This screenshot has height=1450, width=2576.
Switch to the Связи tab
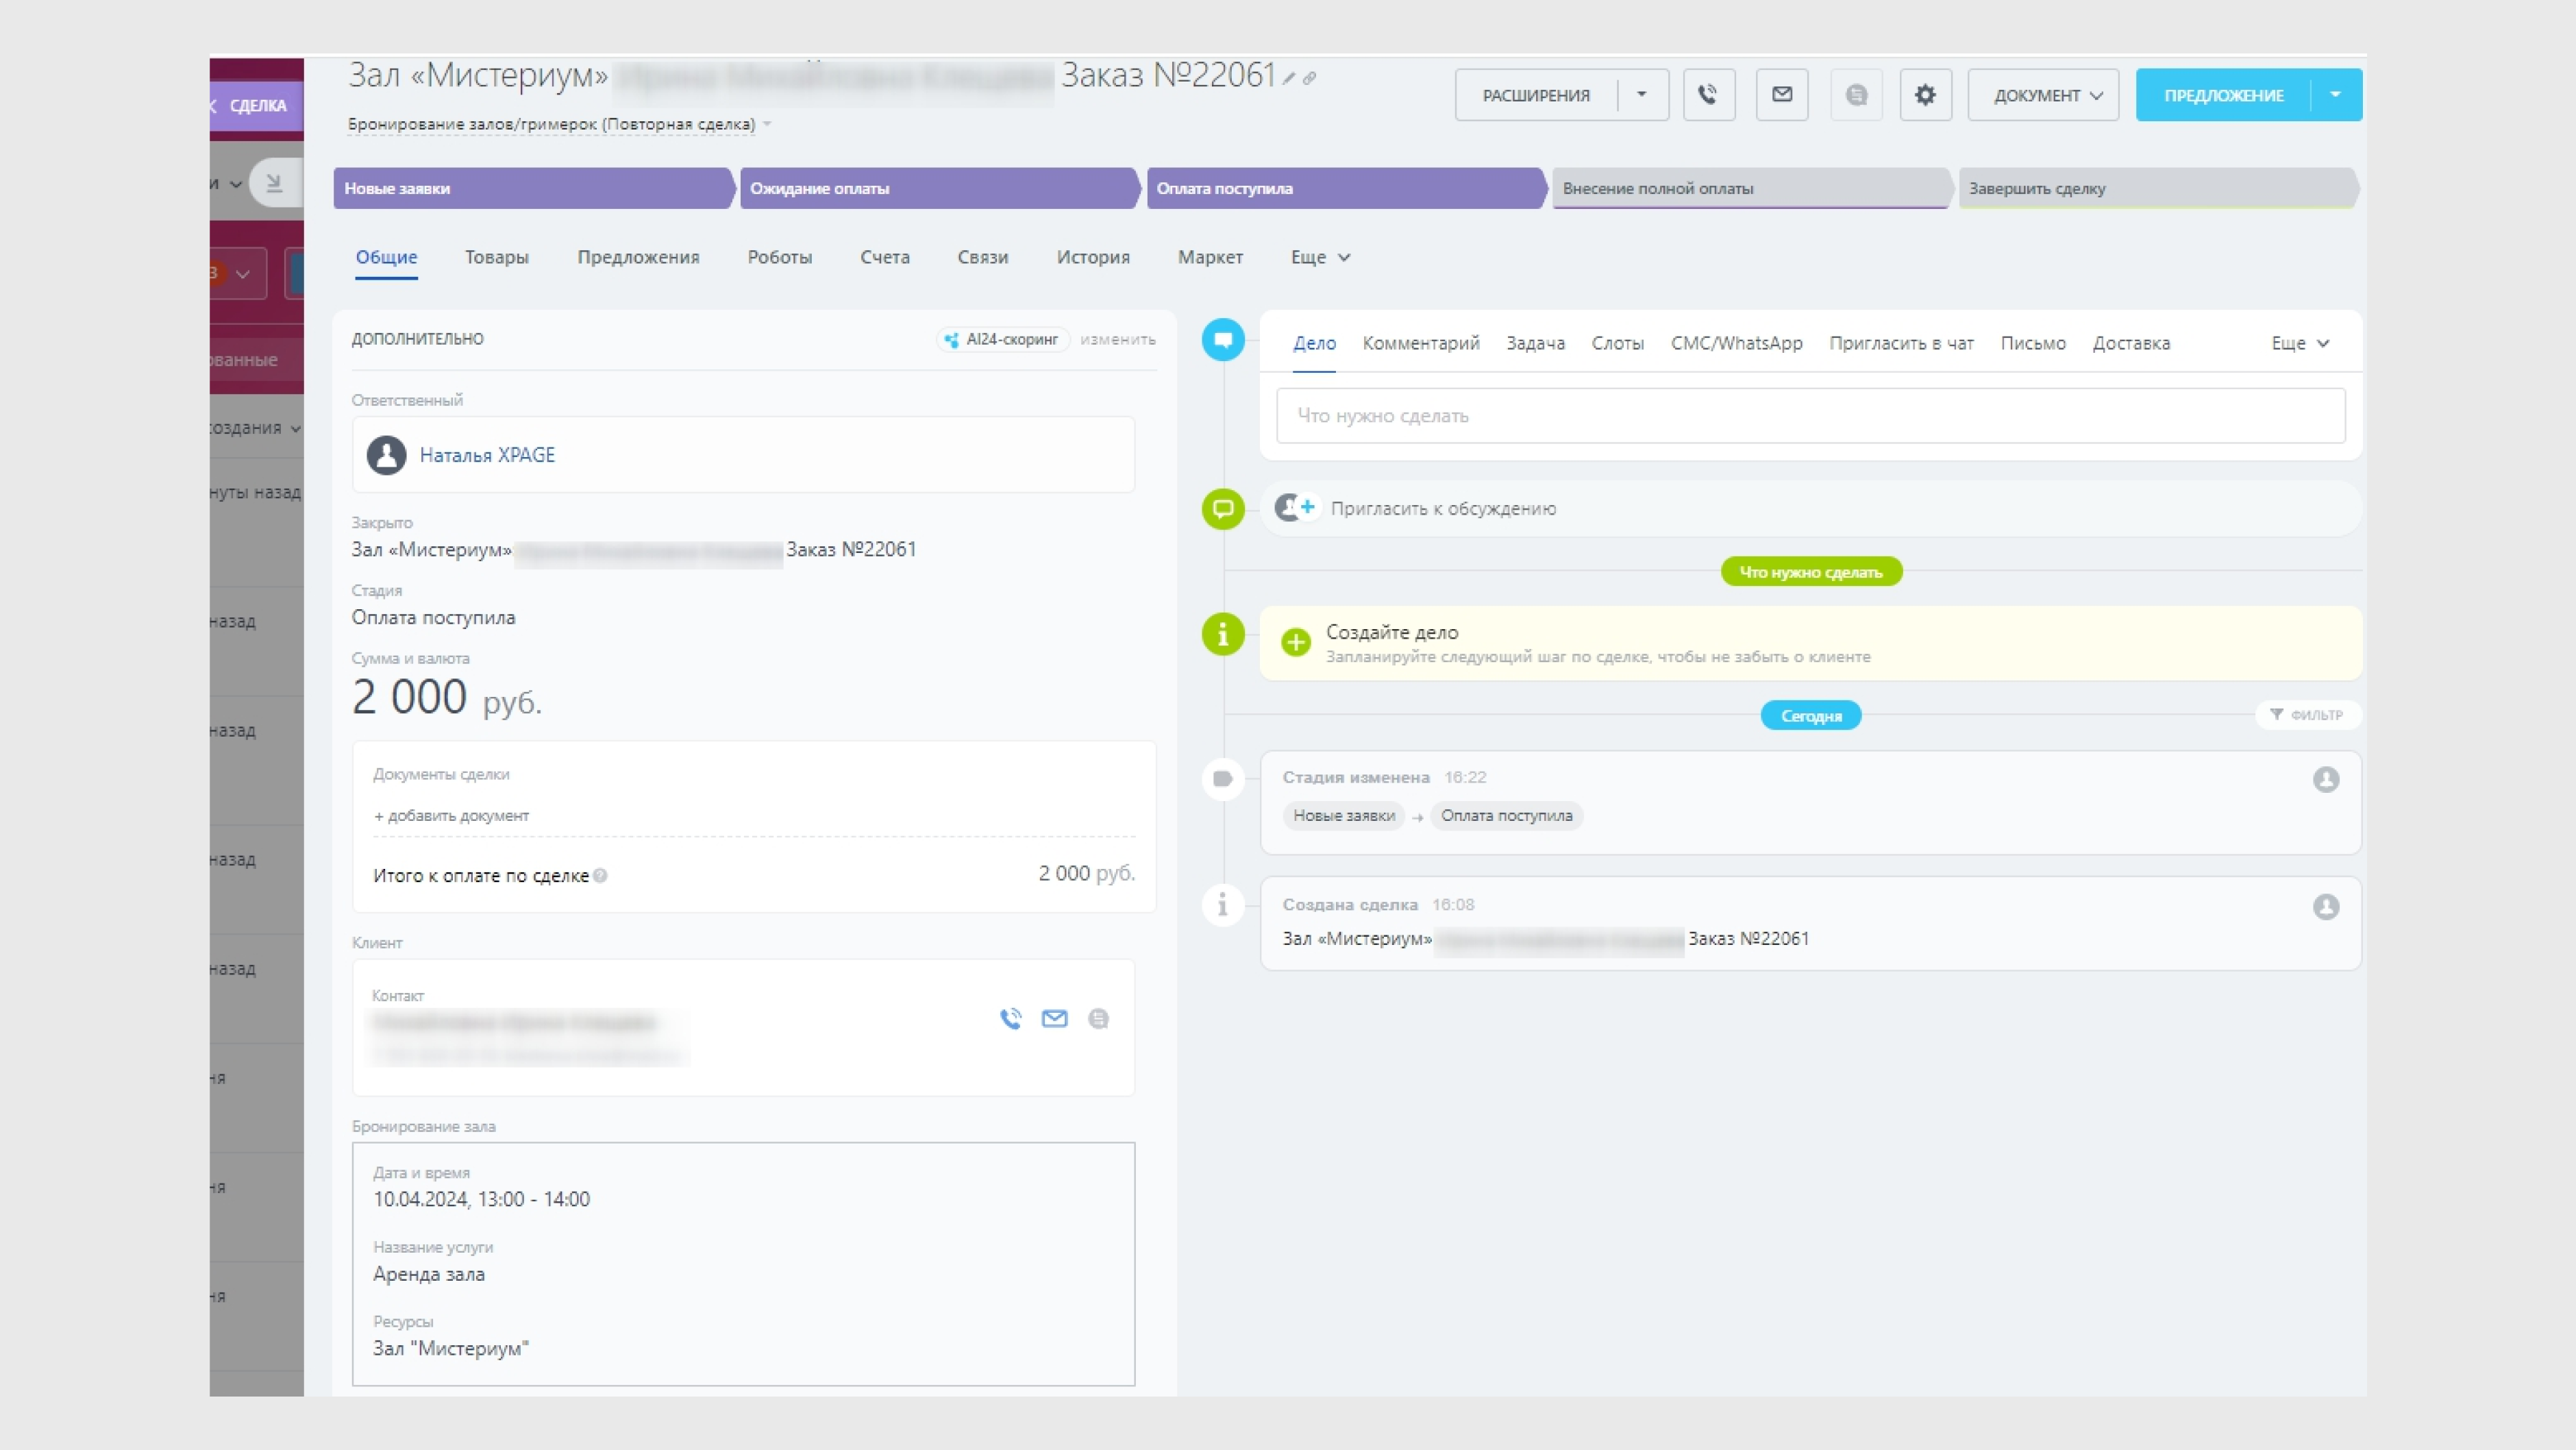pos(983,258)
